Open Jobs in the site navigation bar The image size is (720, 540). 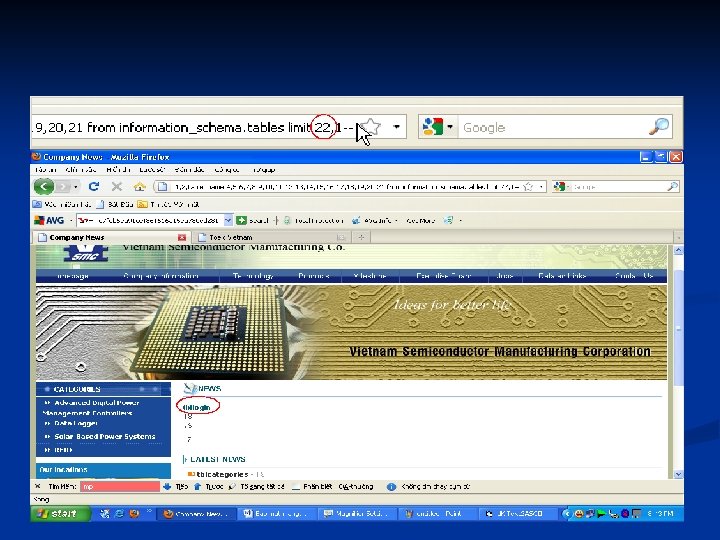coord(505,276)
